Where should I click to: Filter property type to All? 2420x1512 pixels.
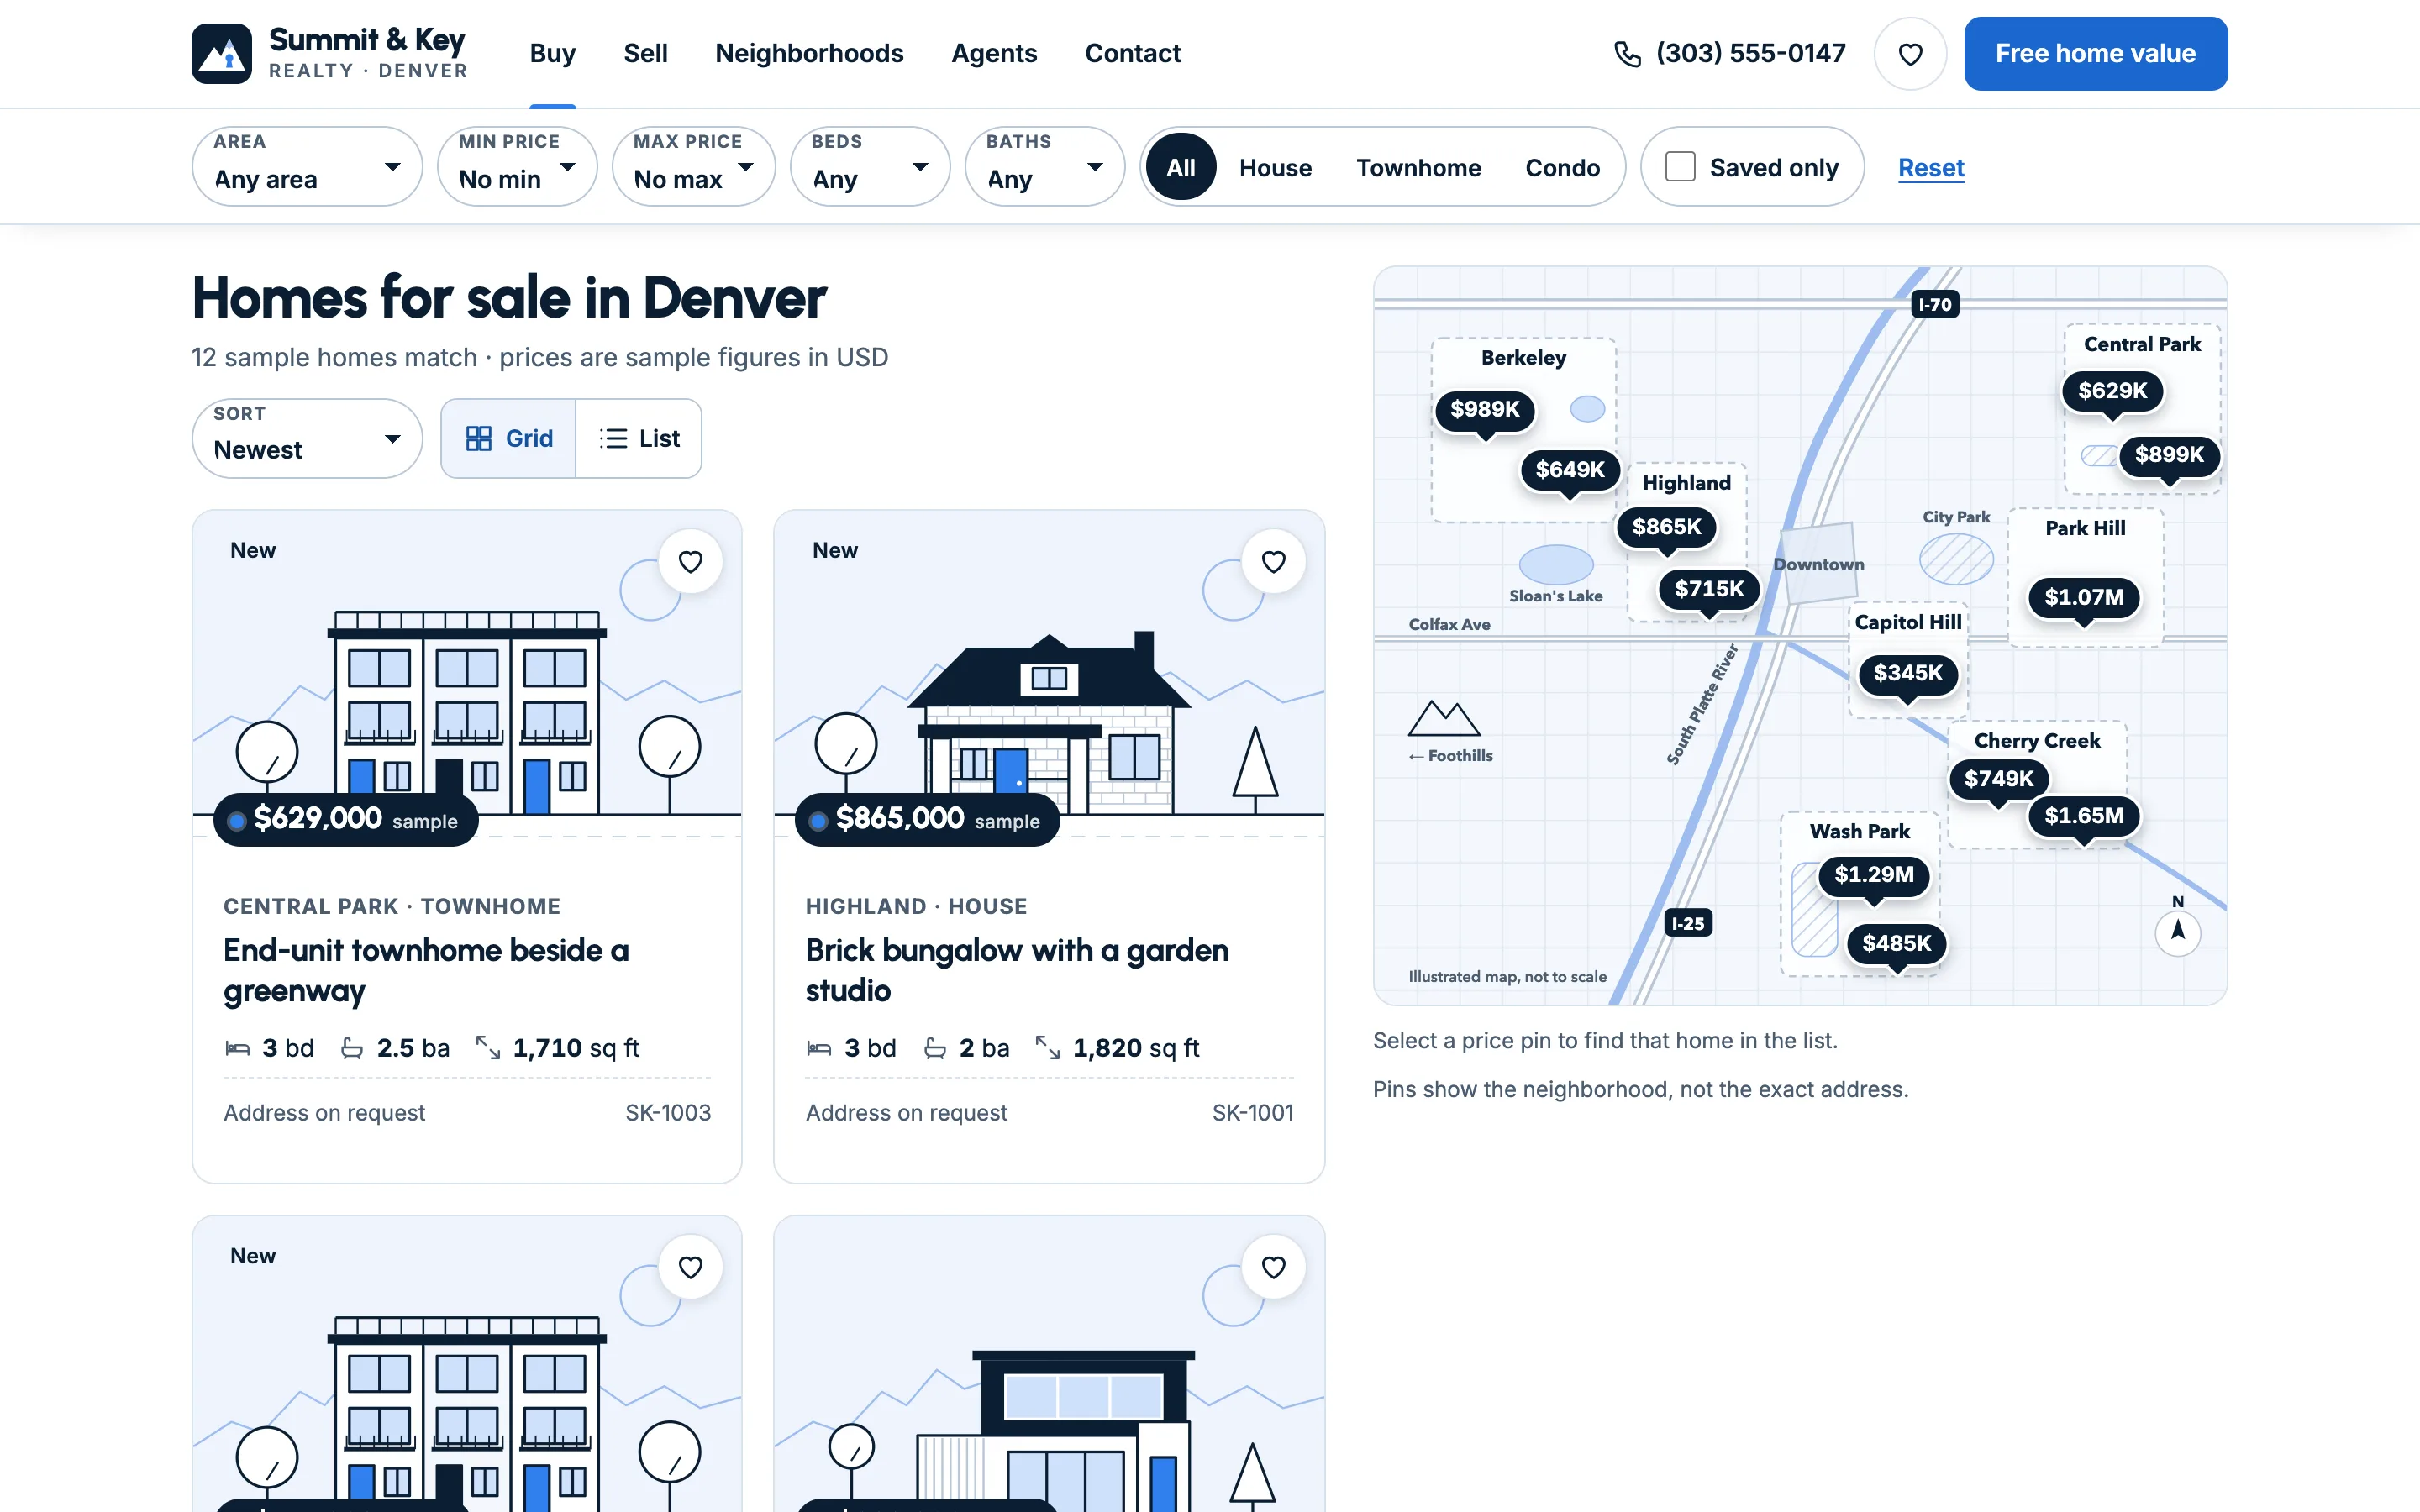coord(1180,167)
